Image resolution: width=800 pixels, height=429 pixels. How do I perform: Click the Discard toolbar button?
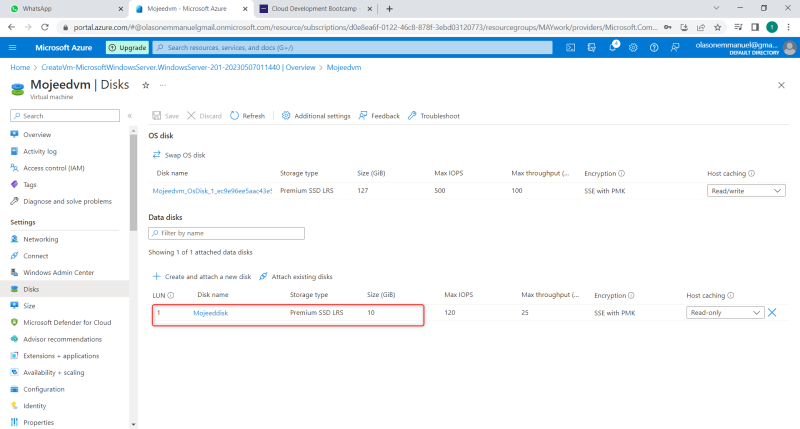tap(204, 116)
